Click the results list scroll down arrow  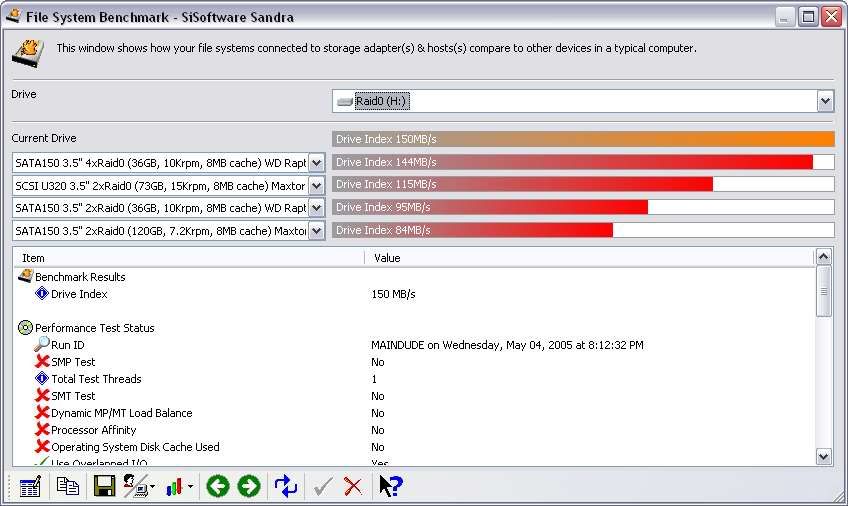[x=824, y=456]
